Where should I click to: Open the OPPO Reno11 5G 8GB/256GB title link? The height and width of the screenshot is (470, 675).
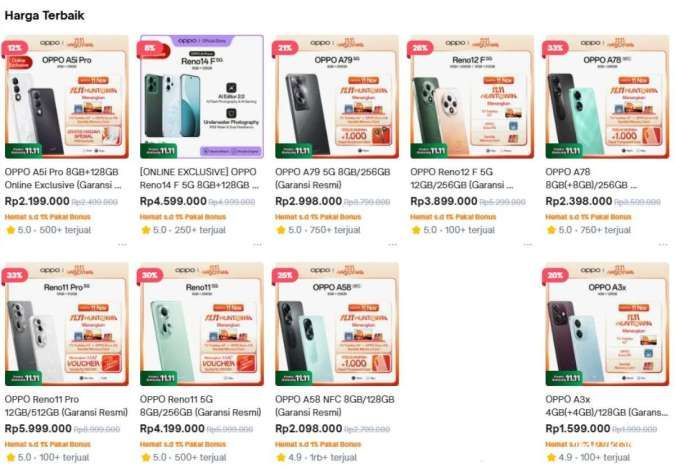tap(200, 405)
